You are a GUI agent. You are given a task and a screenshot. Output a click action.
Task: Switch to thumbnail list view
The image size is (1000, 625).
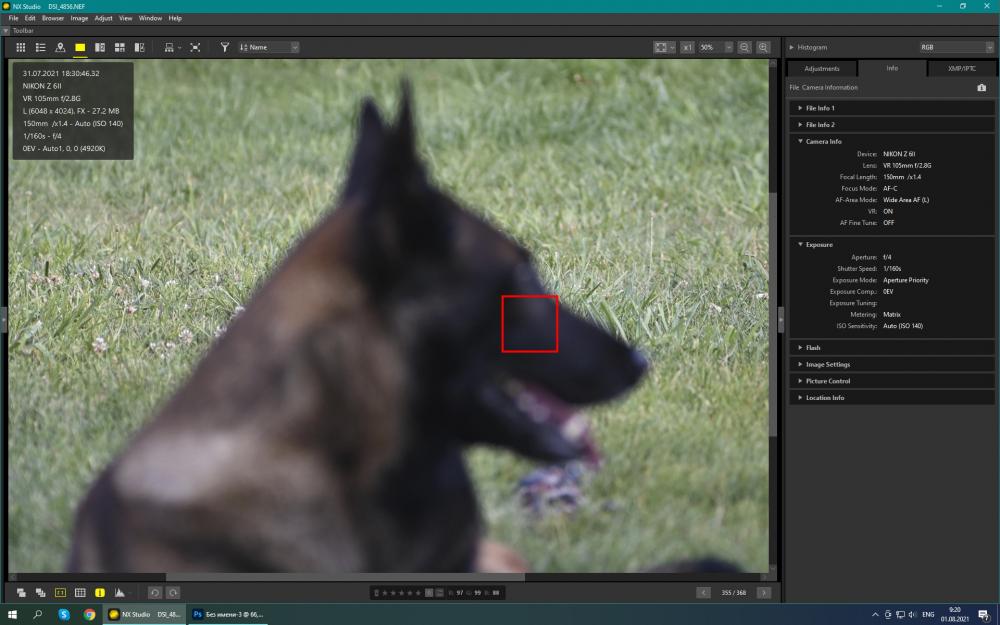[x=40, y=47]
